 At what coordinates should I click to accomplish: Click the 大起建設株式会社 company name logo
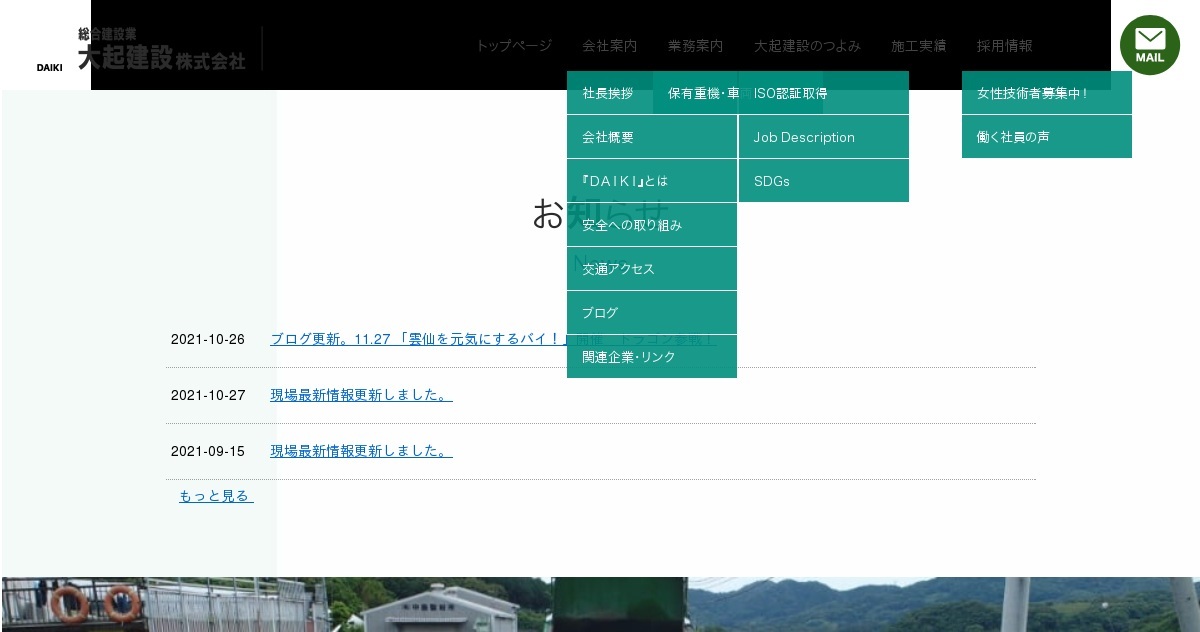coord(161,49)
